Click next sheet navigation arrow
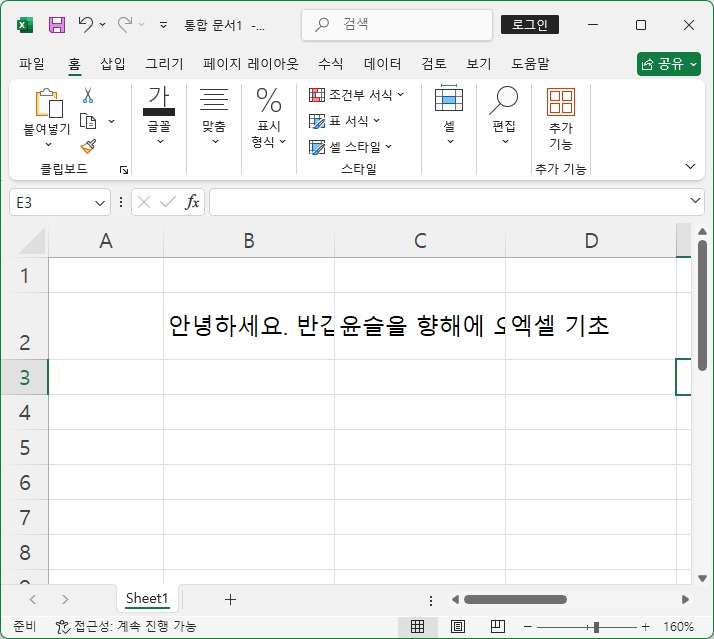 coord(65,599)
